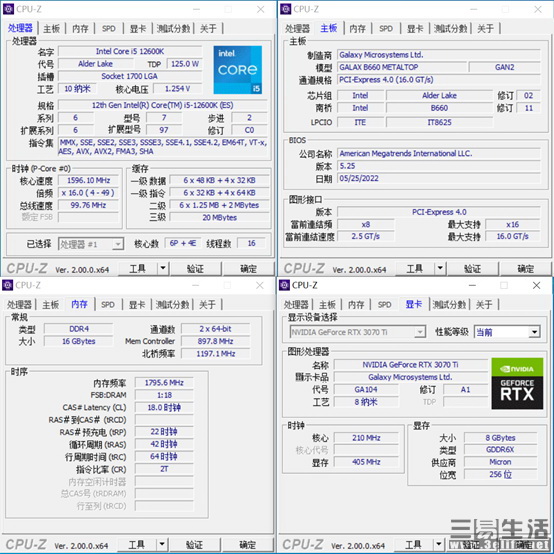Click 工具 button in memory window
The height and width of the screenshot is (554, 554).
[136, 544]
